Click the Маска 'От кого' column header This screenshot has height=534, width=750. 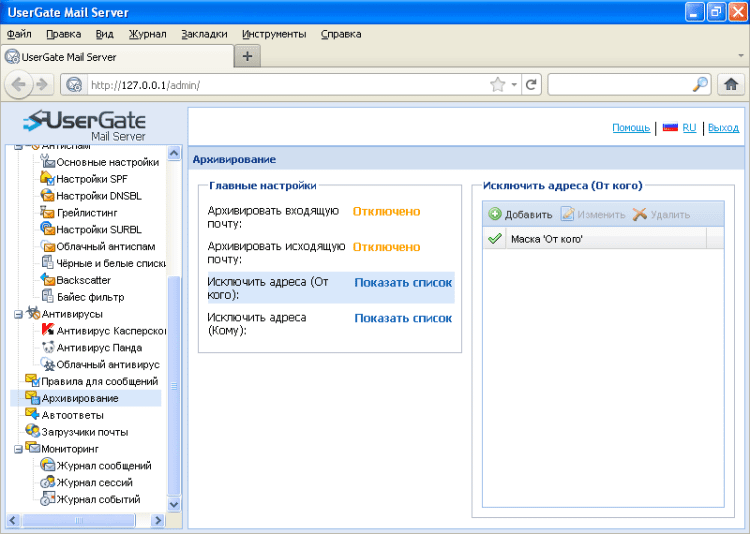point(606,239)
